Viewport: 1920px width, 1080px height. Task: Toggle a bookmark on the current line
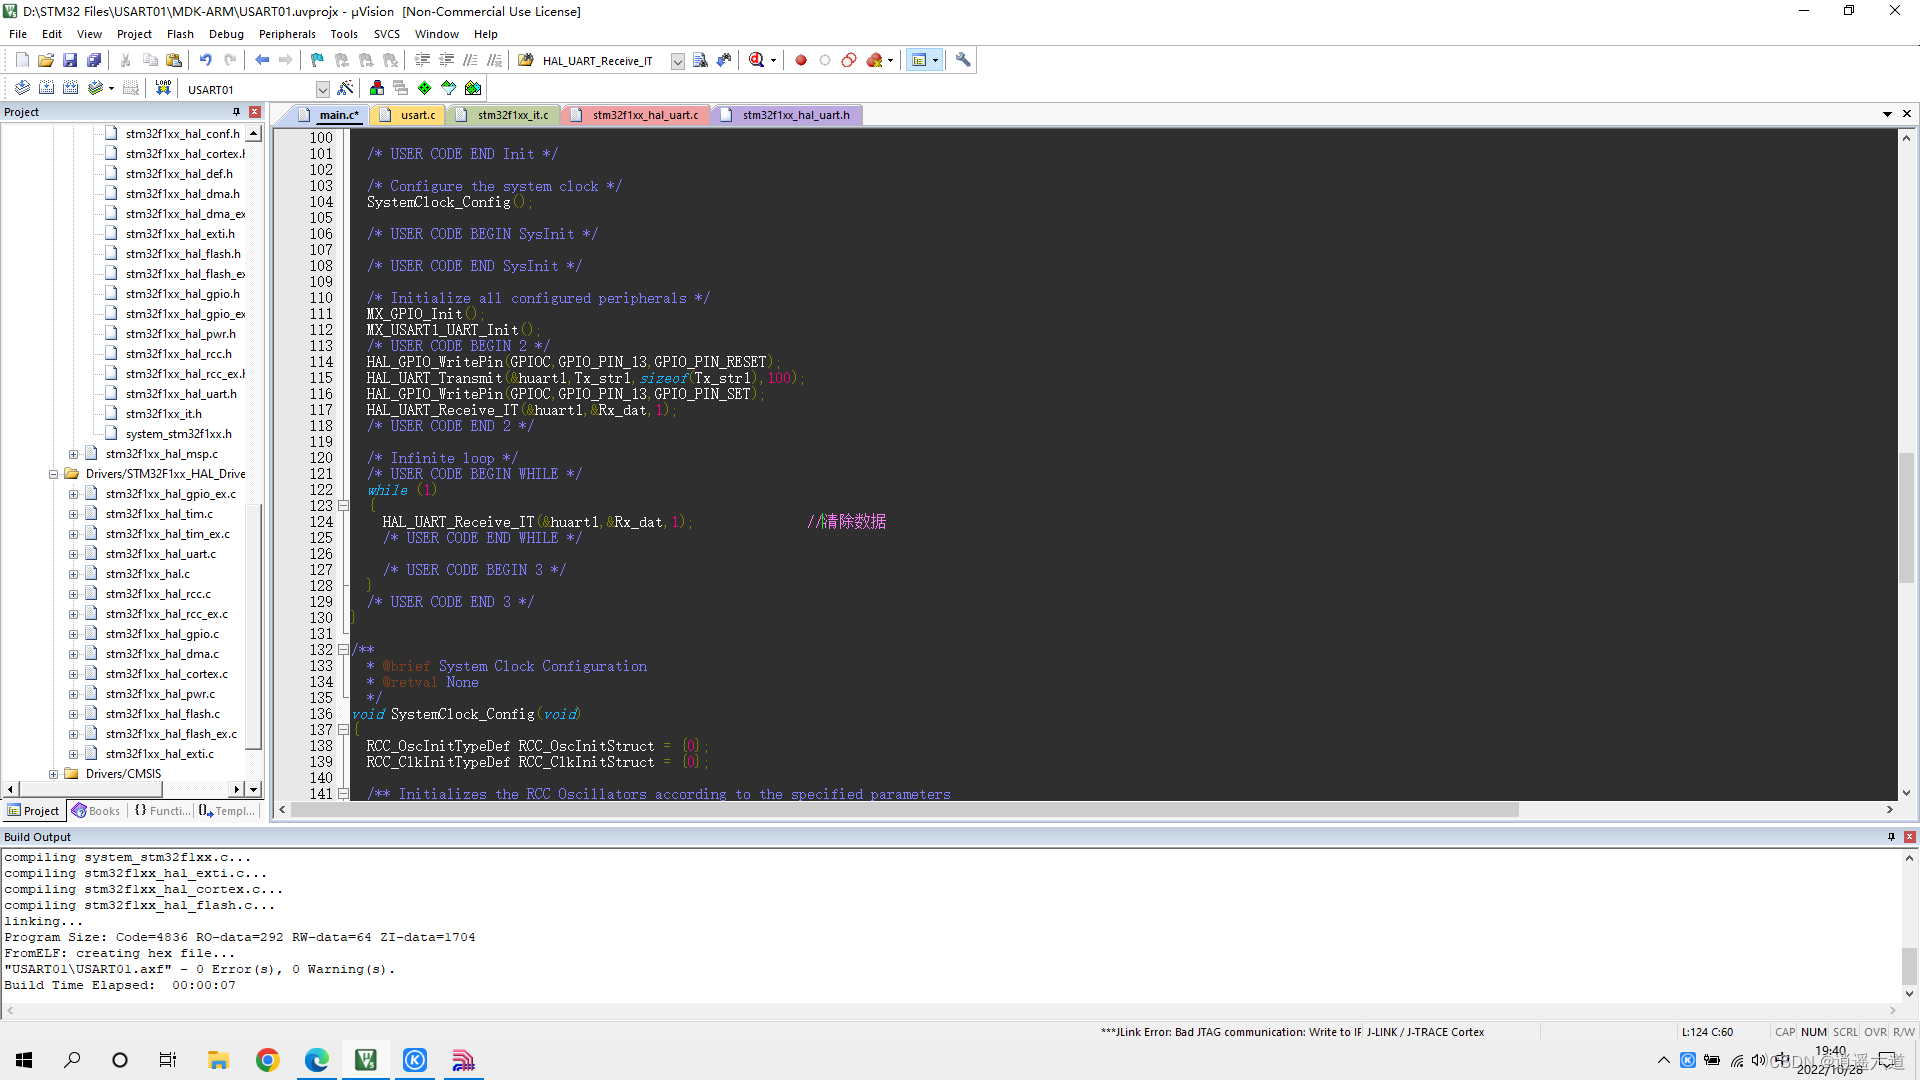[316, 60]
